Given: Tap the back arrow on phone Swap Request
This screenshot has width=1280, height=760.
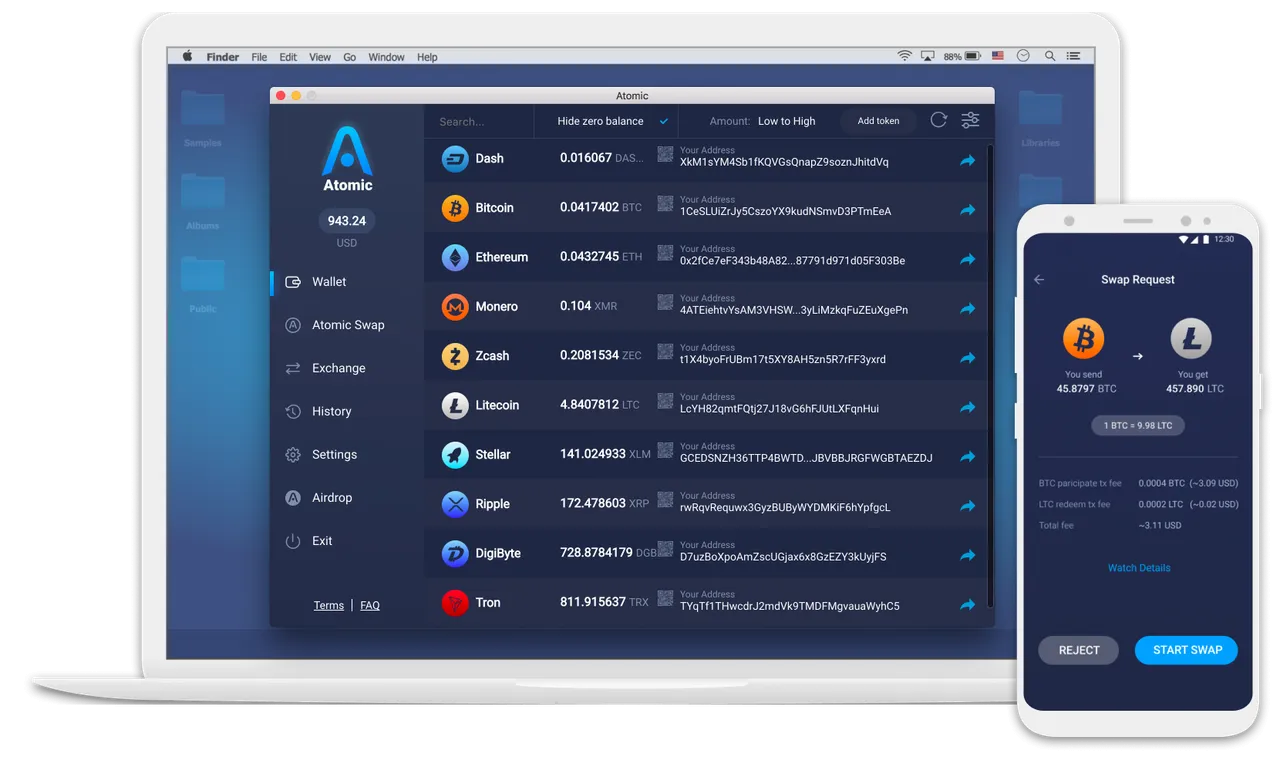Looking at the screenshot, I should [x=1039, y=280].
